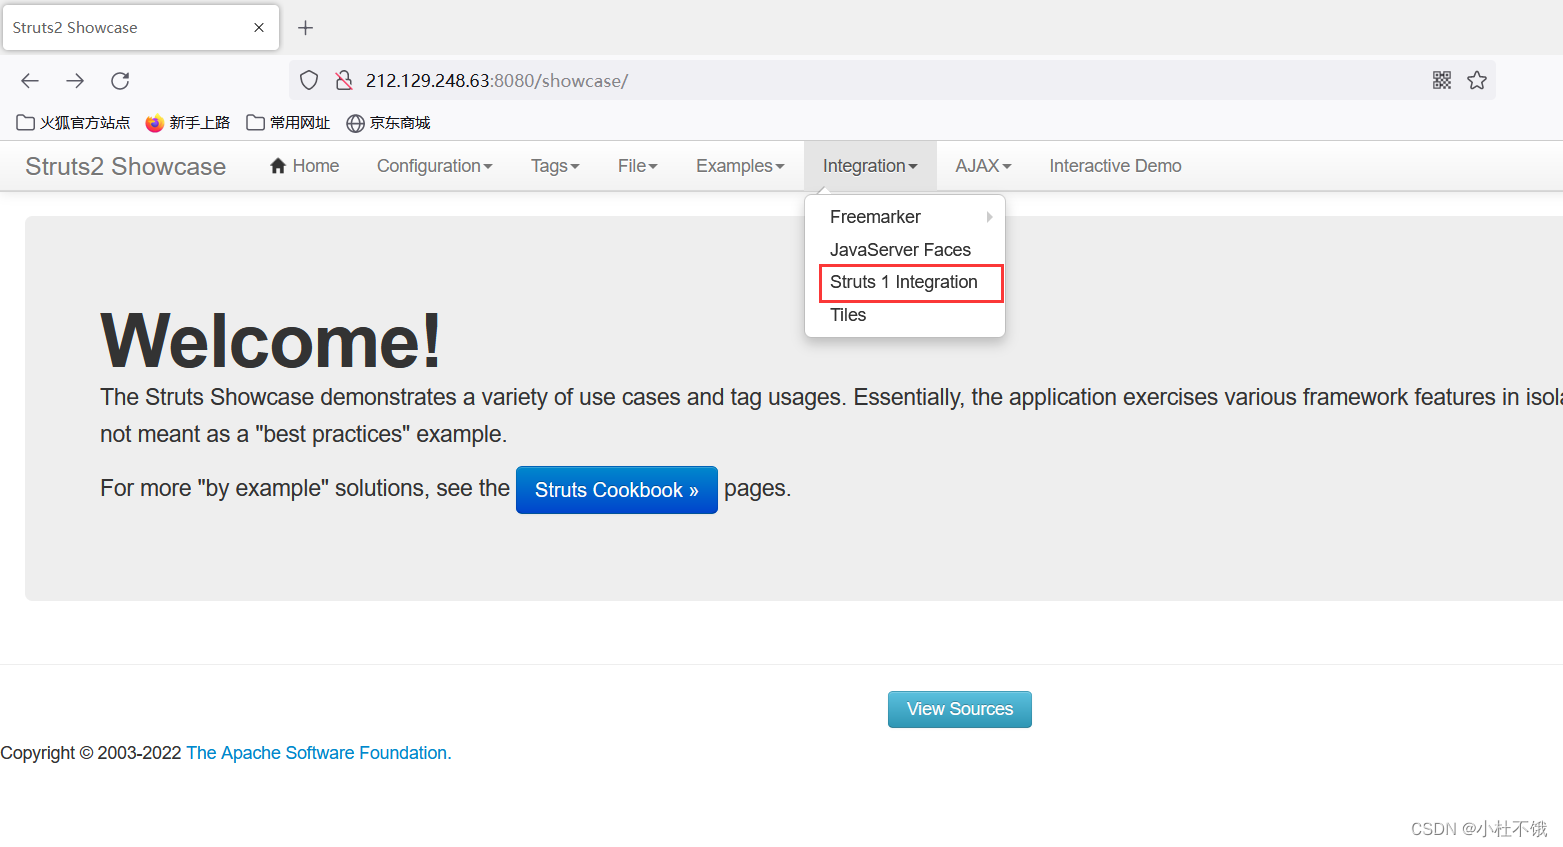1563x847 pixels.
Task: Open the 京东商城 bookmark
Action: (x=388, y=123)
